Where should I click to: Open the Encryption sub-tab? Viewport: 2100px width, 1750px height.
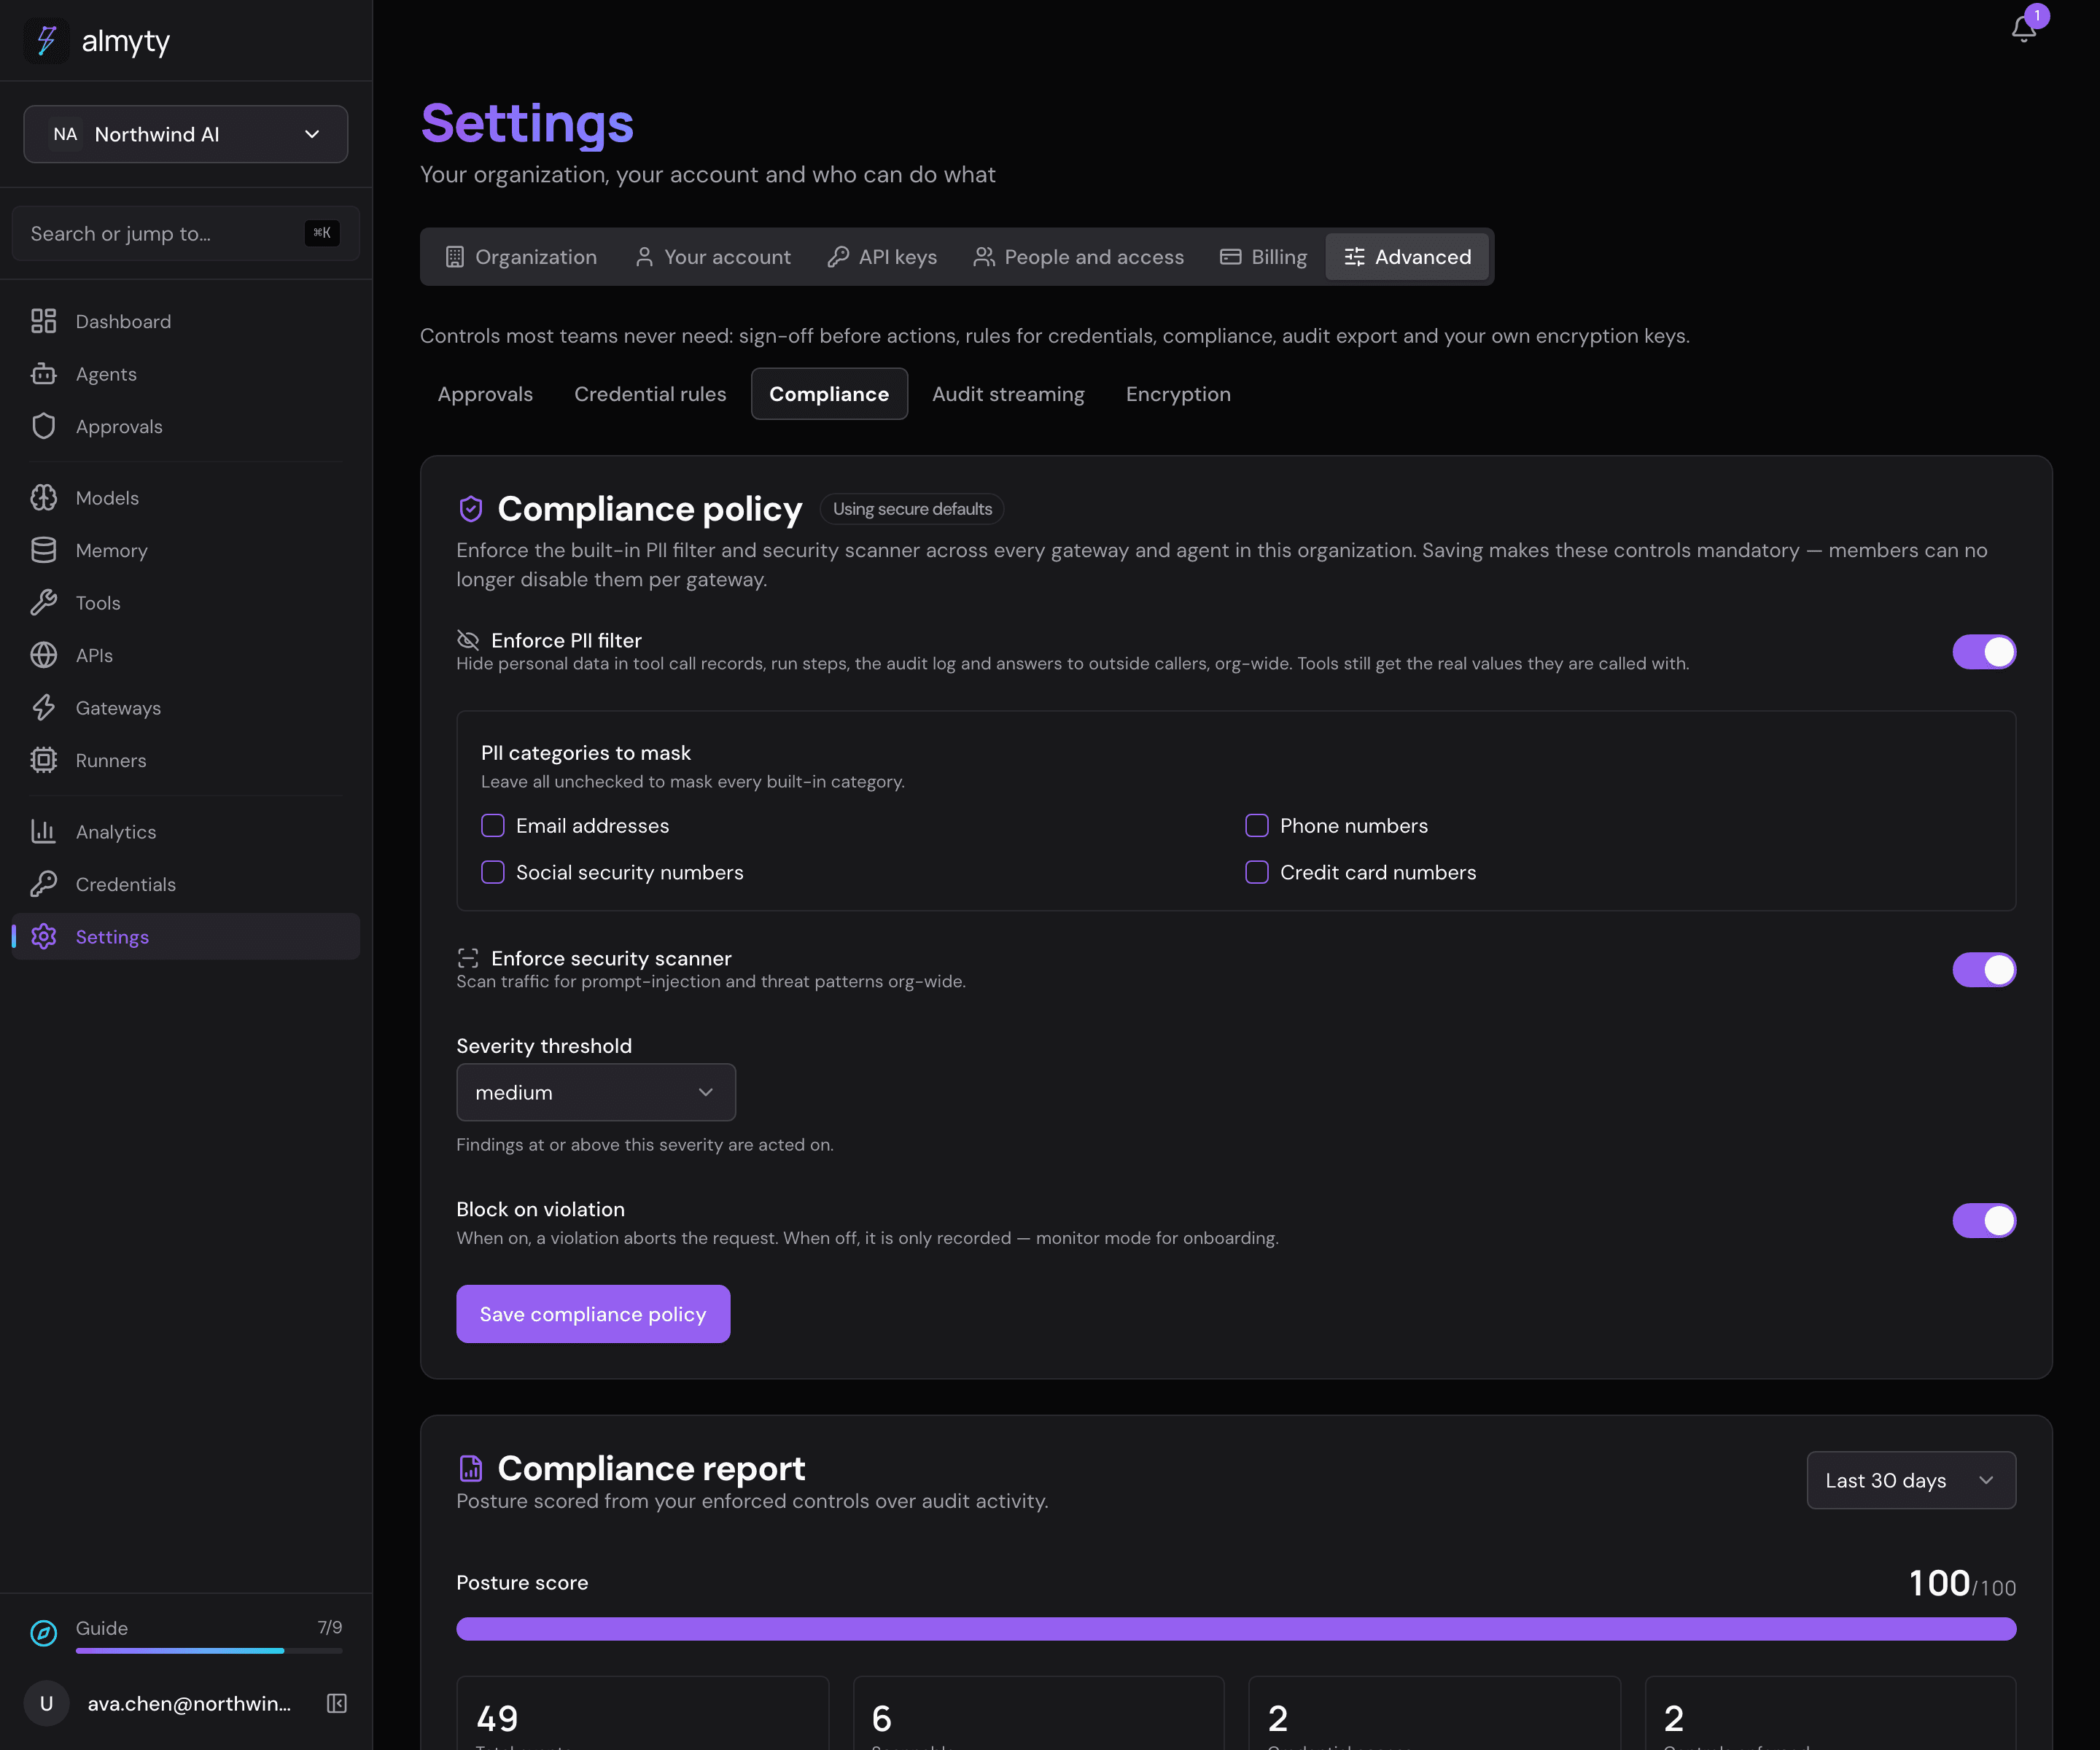coord(1178,394)
